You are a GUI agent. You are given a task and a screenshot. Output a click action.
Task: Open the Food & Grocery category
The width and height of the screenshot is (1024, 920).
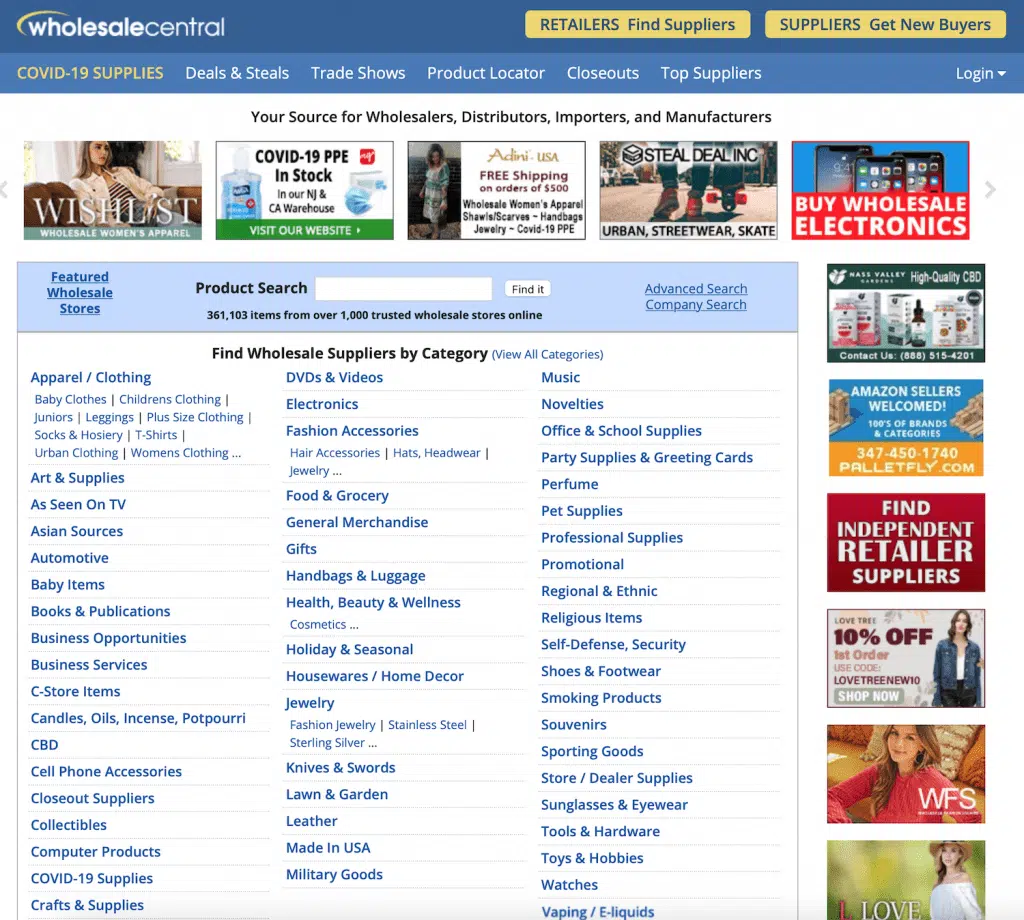pos(337,496)
